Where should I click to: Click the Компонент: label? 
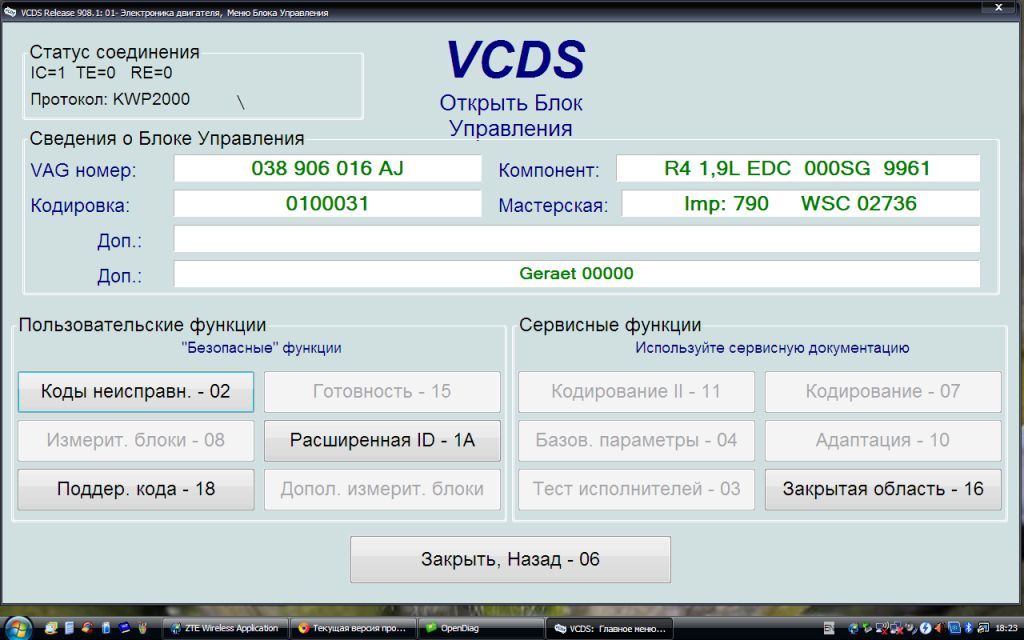[x=549, y=170]
